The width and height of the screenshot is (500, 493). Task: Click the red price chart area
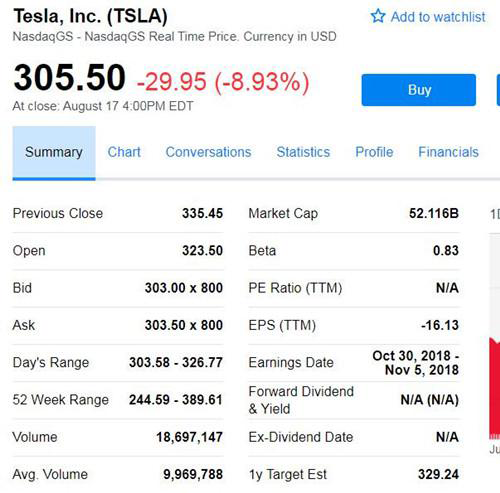click(495, 388)
